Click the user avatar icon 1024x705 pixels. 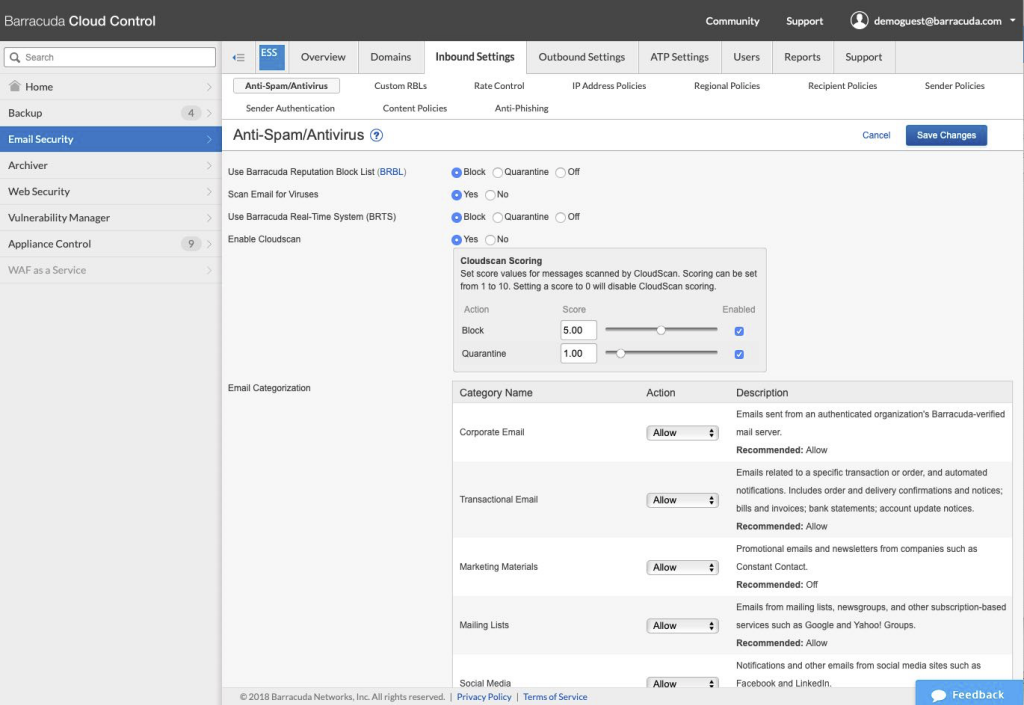coord(859,20)
